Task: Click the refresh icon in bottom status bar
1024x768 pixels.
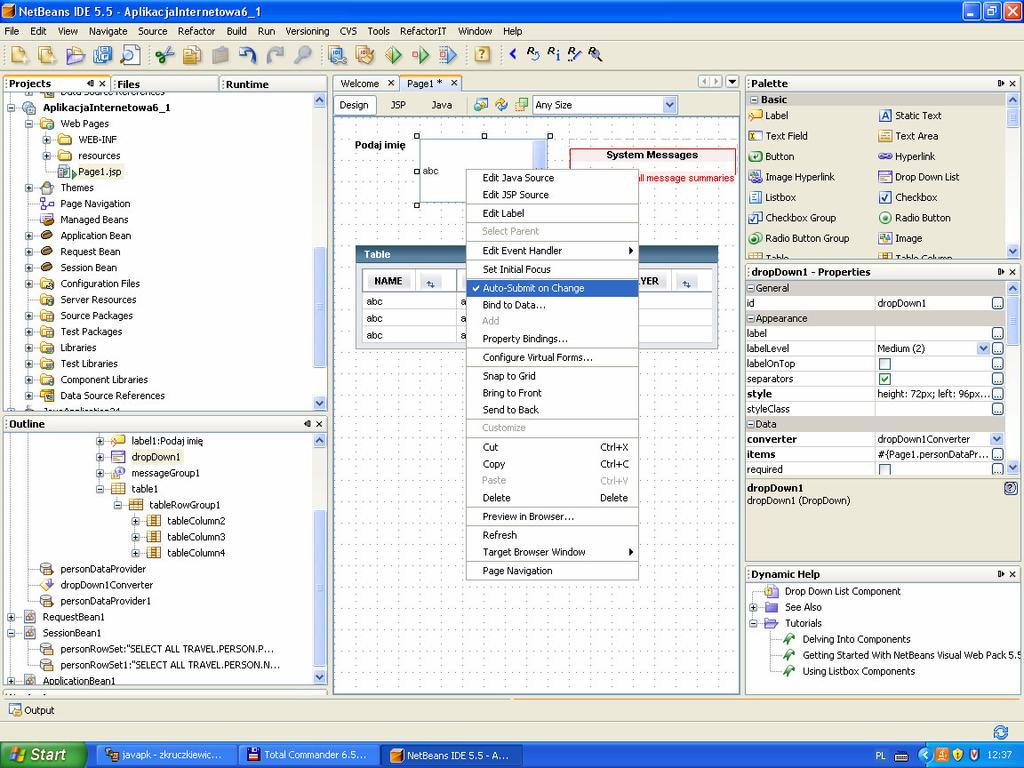Action: coord(1000,731)
